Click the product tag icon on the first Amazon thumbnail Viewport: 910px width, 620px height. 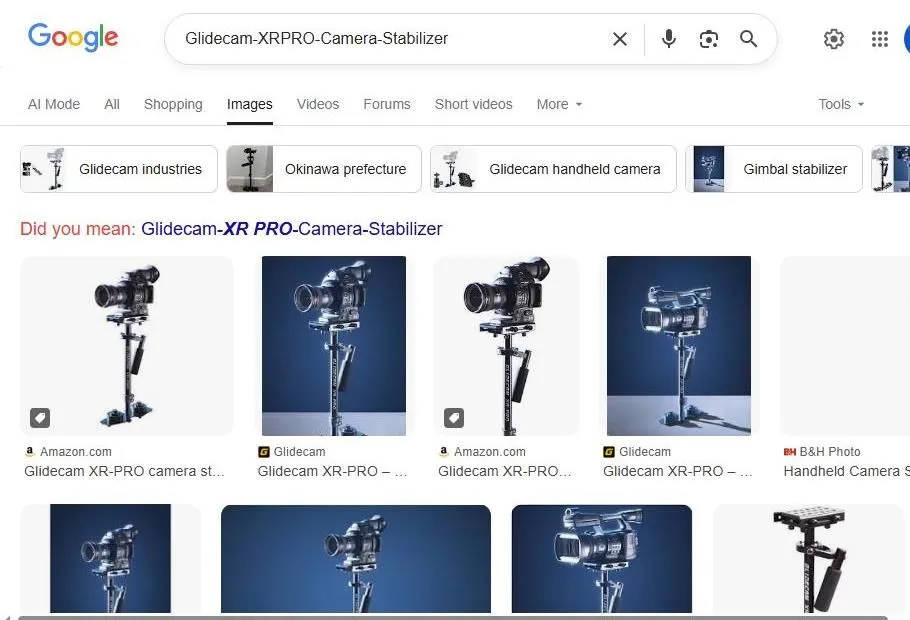pyautogui.click(x=40, y=417)
